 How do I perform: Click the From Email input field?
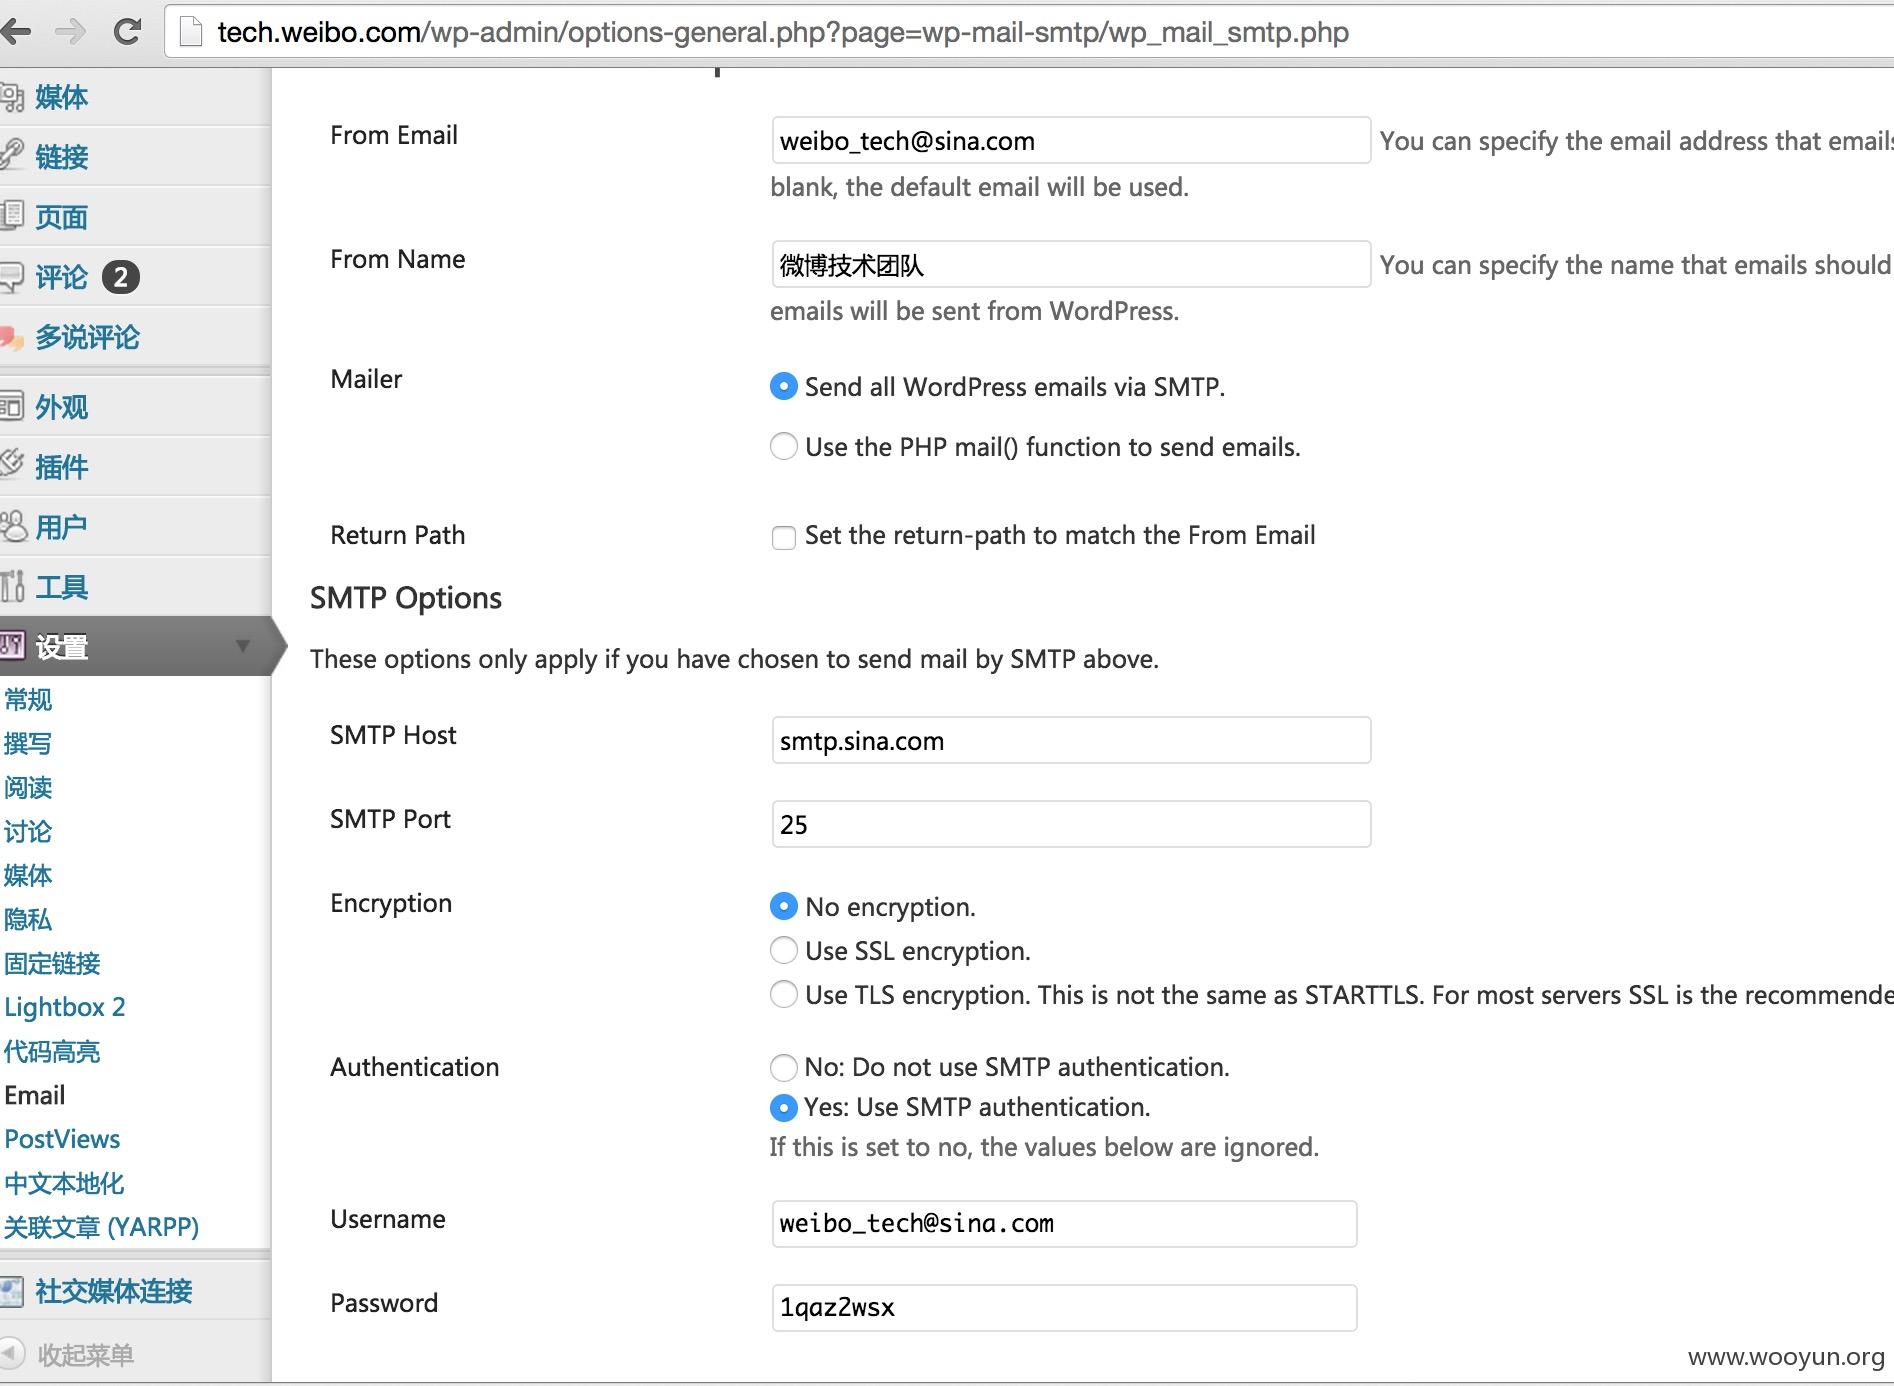tap(1071, 140)
